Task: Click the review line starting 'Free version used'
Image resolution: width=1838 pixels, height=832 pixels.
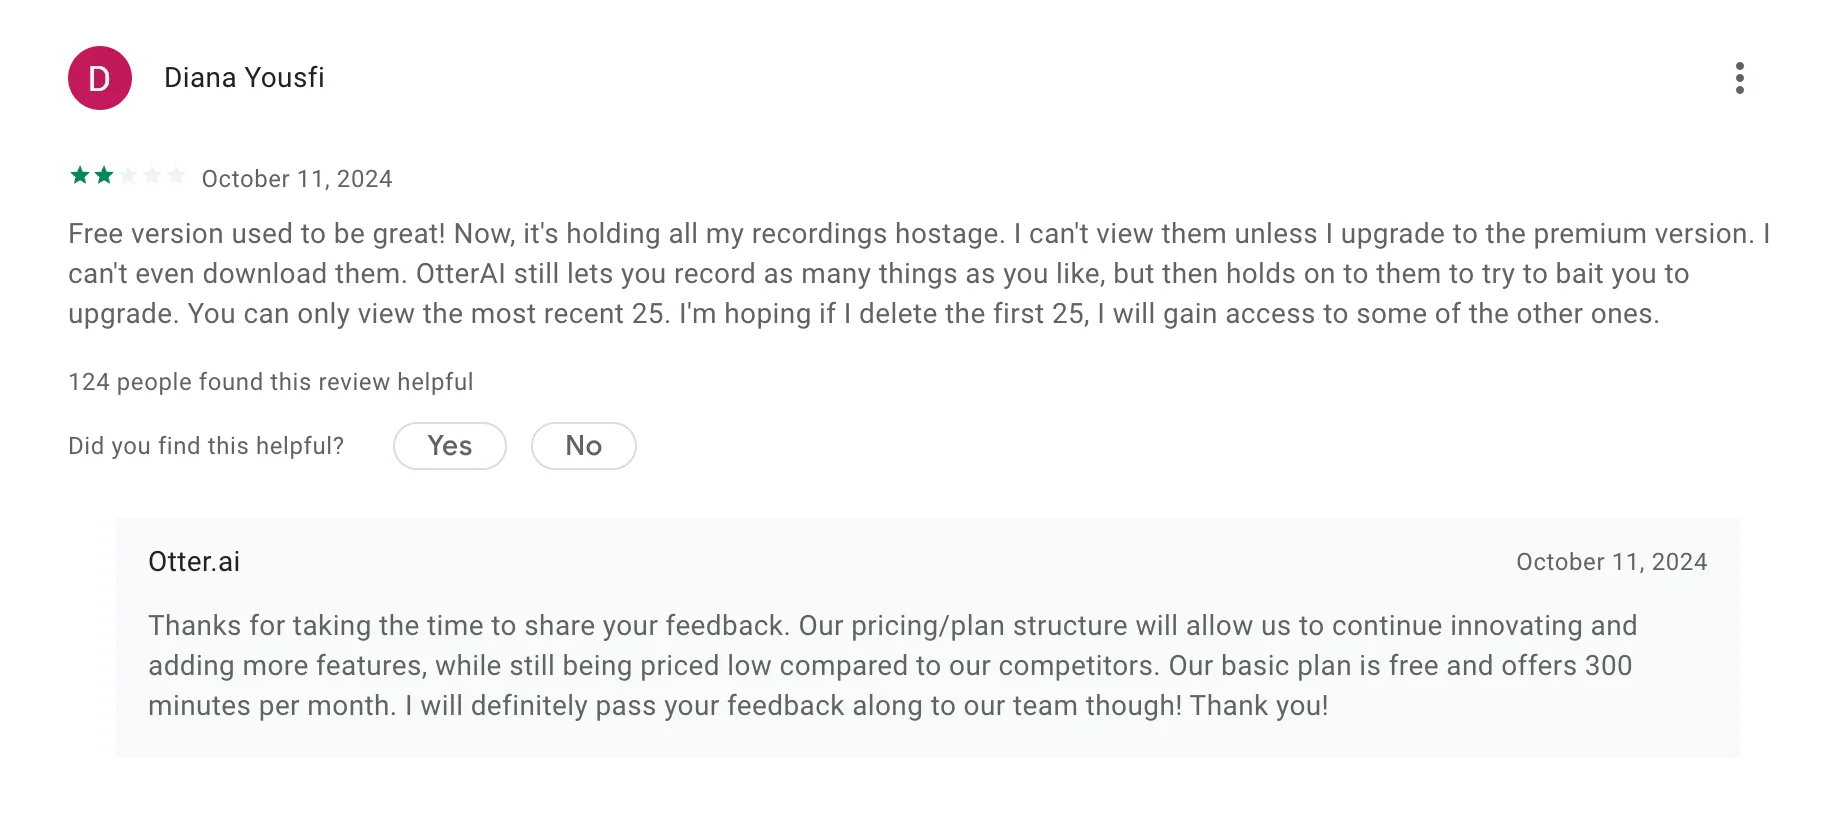Action: 919,234
